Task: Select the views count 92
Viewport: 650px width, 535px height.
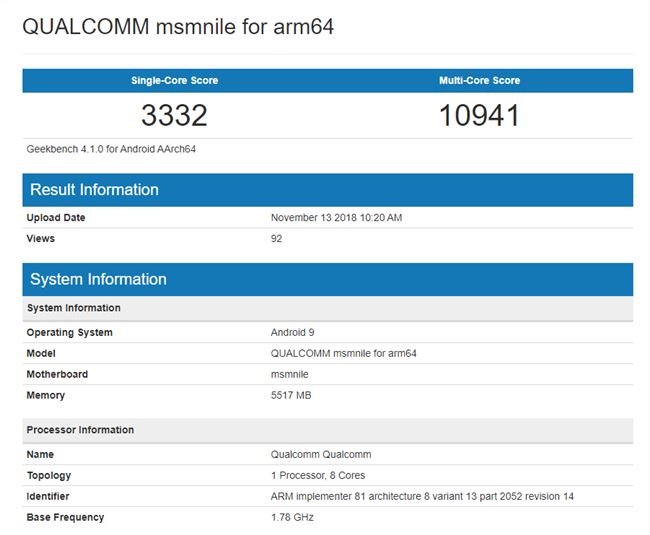Action: point(276,239)
